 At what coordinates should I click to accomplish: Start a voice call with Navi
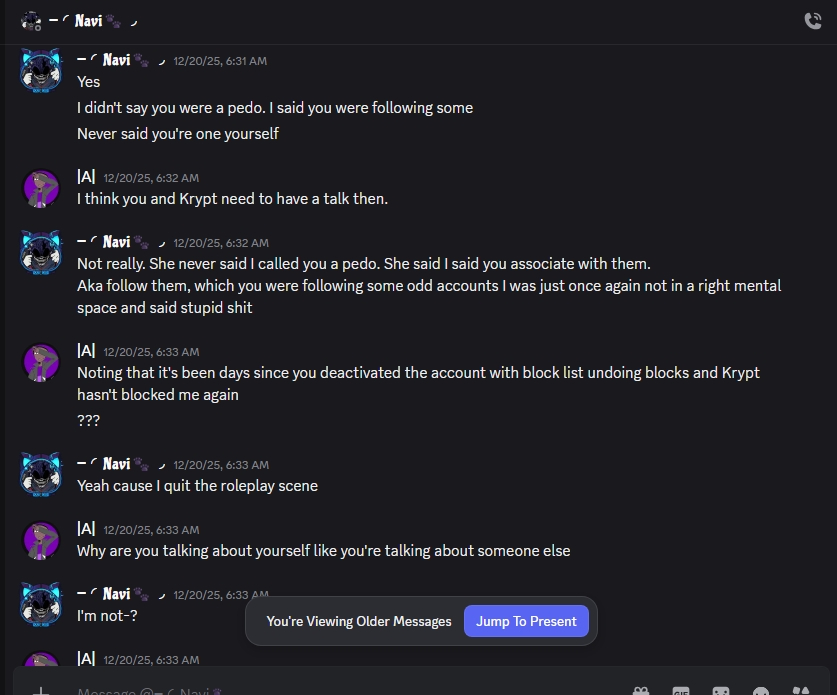click(x=812, y=21)
